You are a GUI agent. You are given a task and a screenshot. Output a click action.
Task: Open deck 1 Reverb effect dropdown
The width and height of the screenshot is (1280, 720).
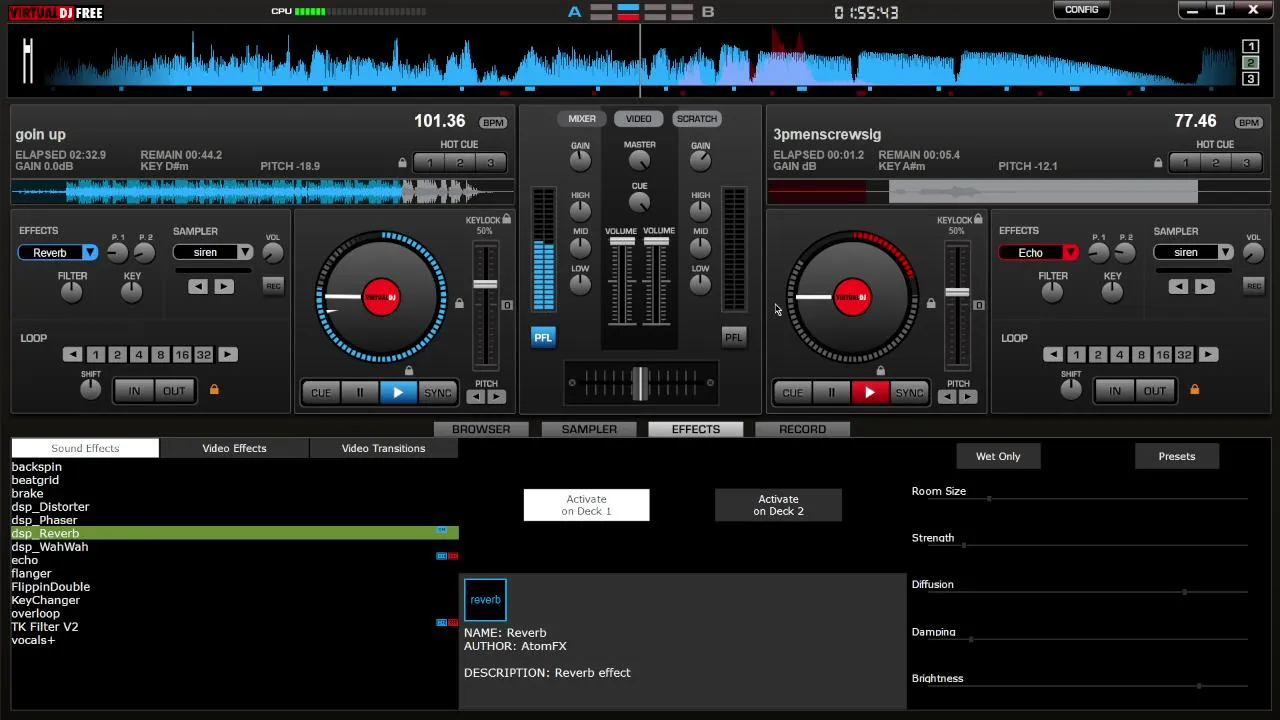[x=90, y=253]
